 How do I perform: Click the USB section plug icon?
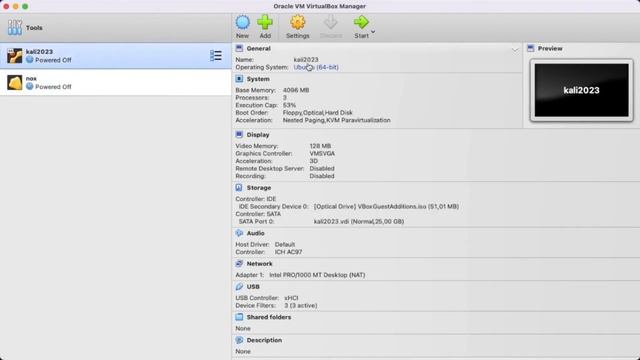[239, 287]
